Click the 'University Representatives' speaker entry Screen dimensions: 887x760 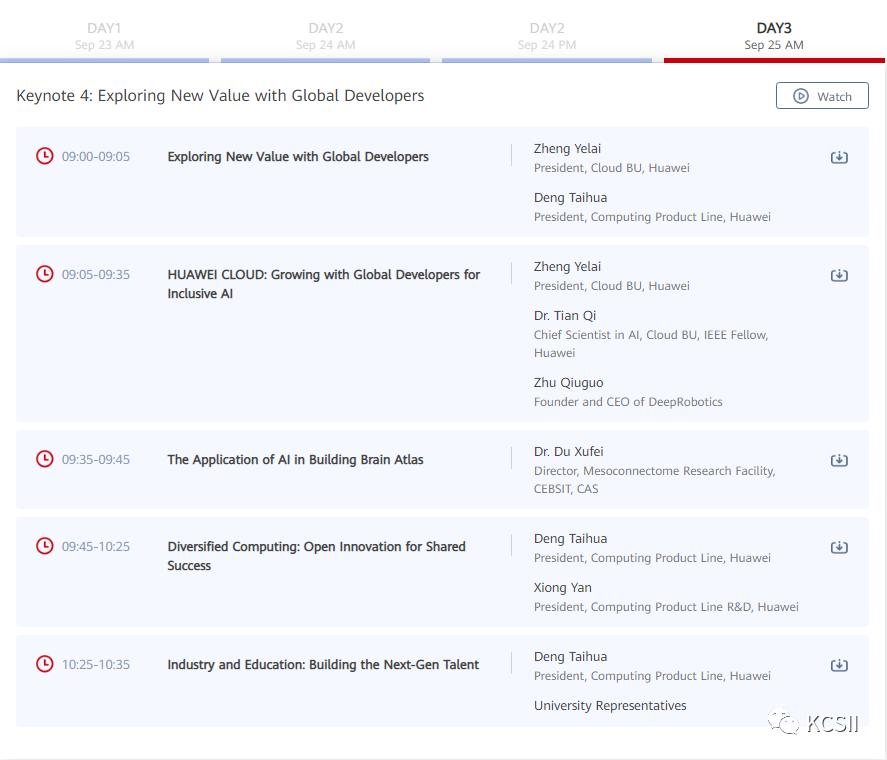coord(610,706)
